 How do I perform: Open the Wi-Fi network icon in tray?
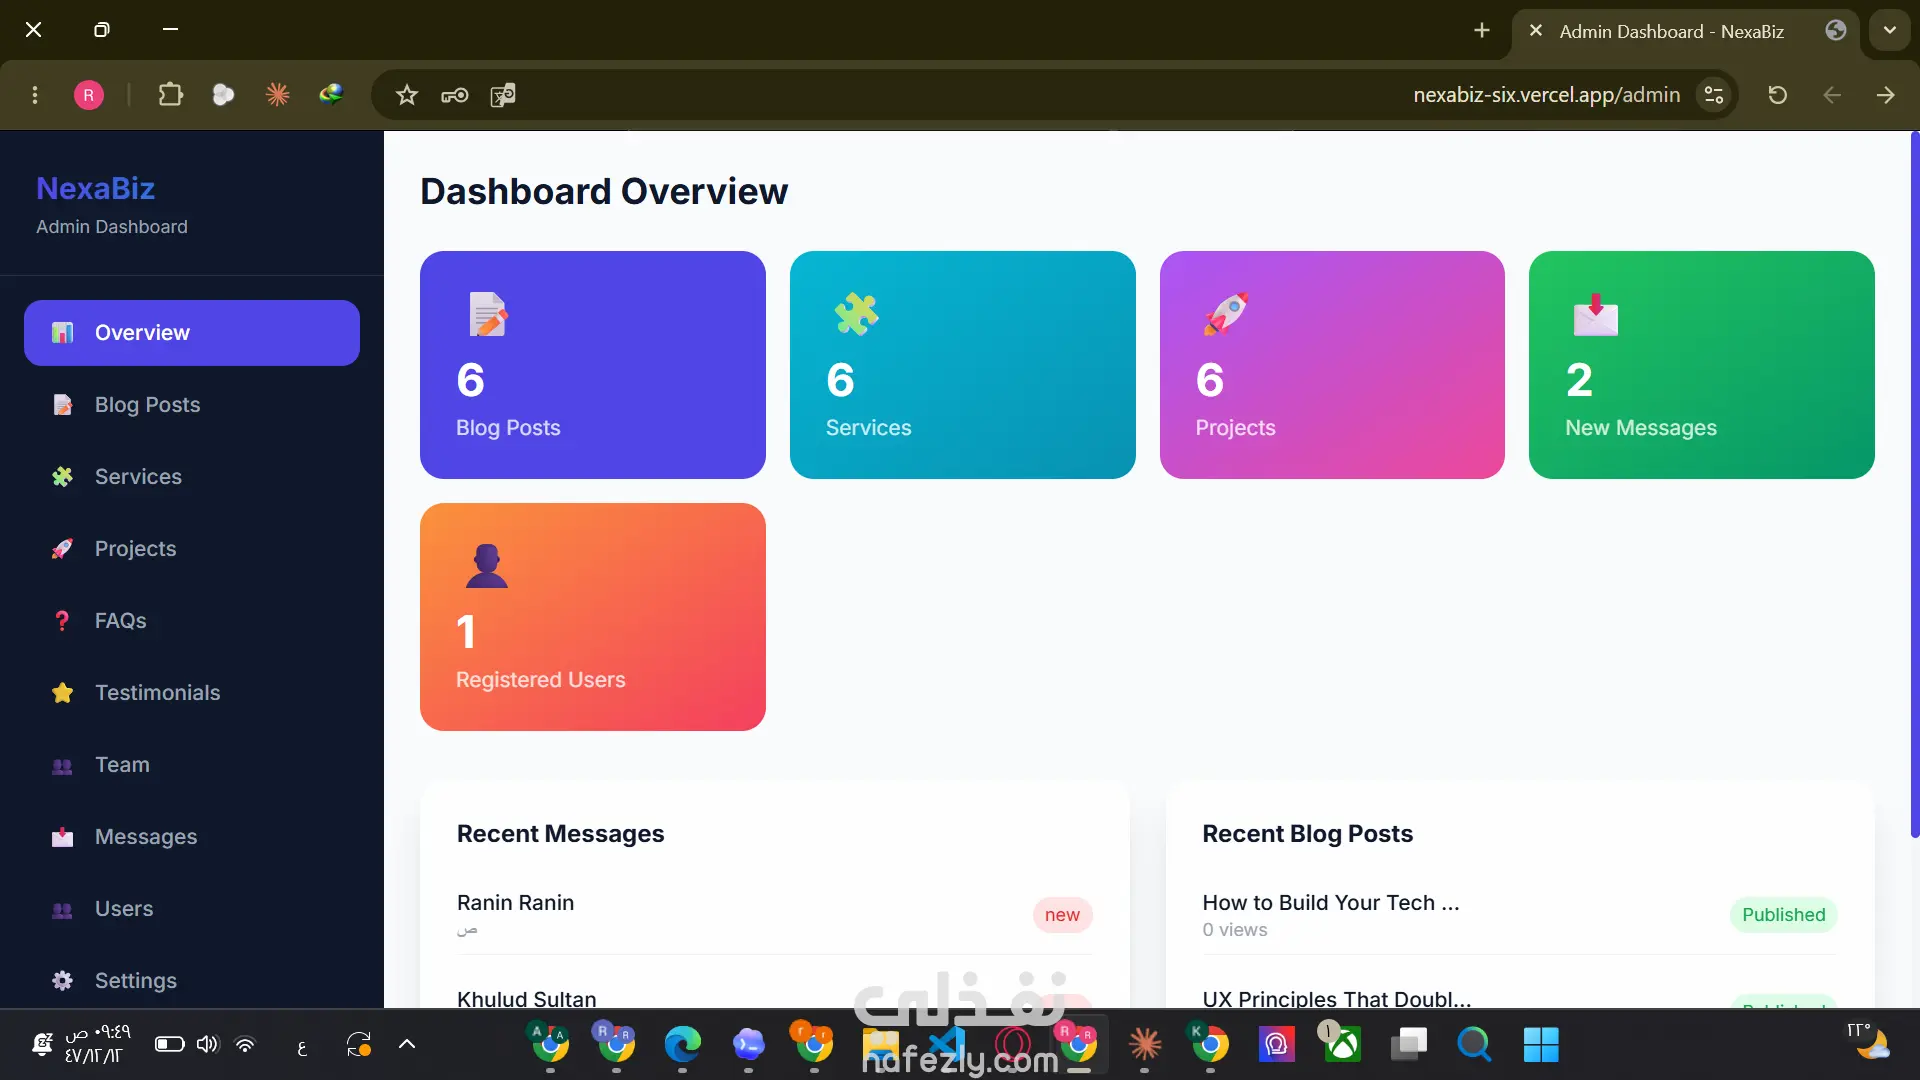[245, 1045]
